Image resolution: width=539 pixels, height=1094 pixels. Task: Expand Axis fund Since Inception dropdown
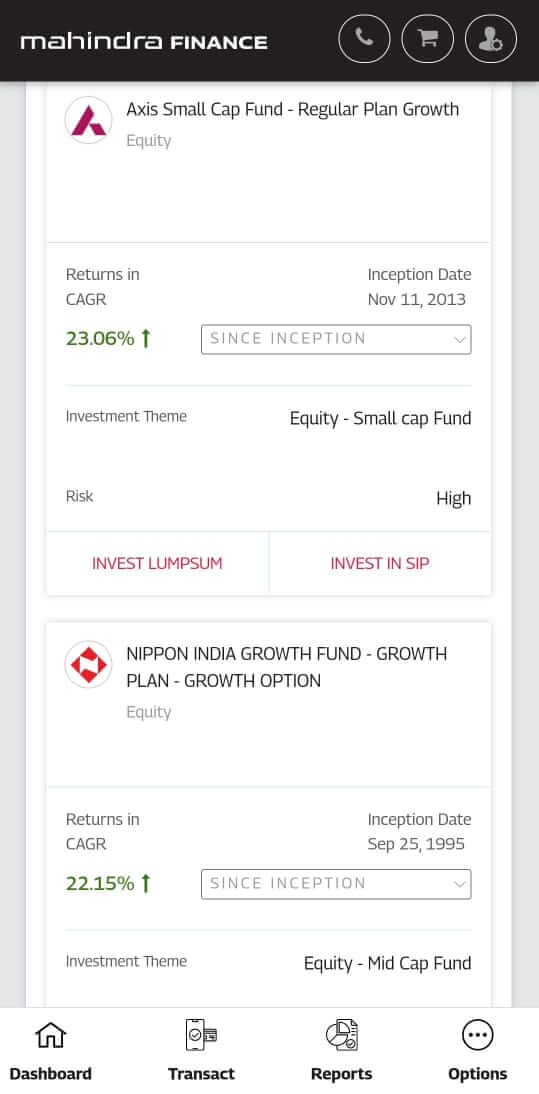click(x=336, y=339)
